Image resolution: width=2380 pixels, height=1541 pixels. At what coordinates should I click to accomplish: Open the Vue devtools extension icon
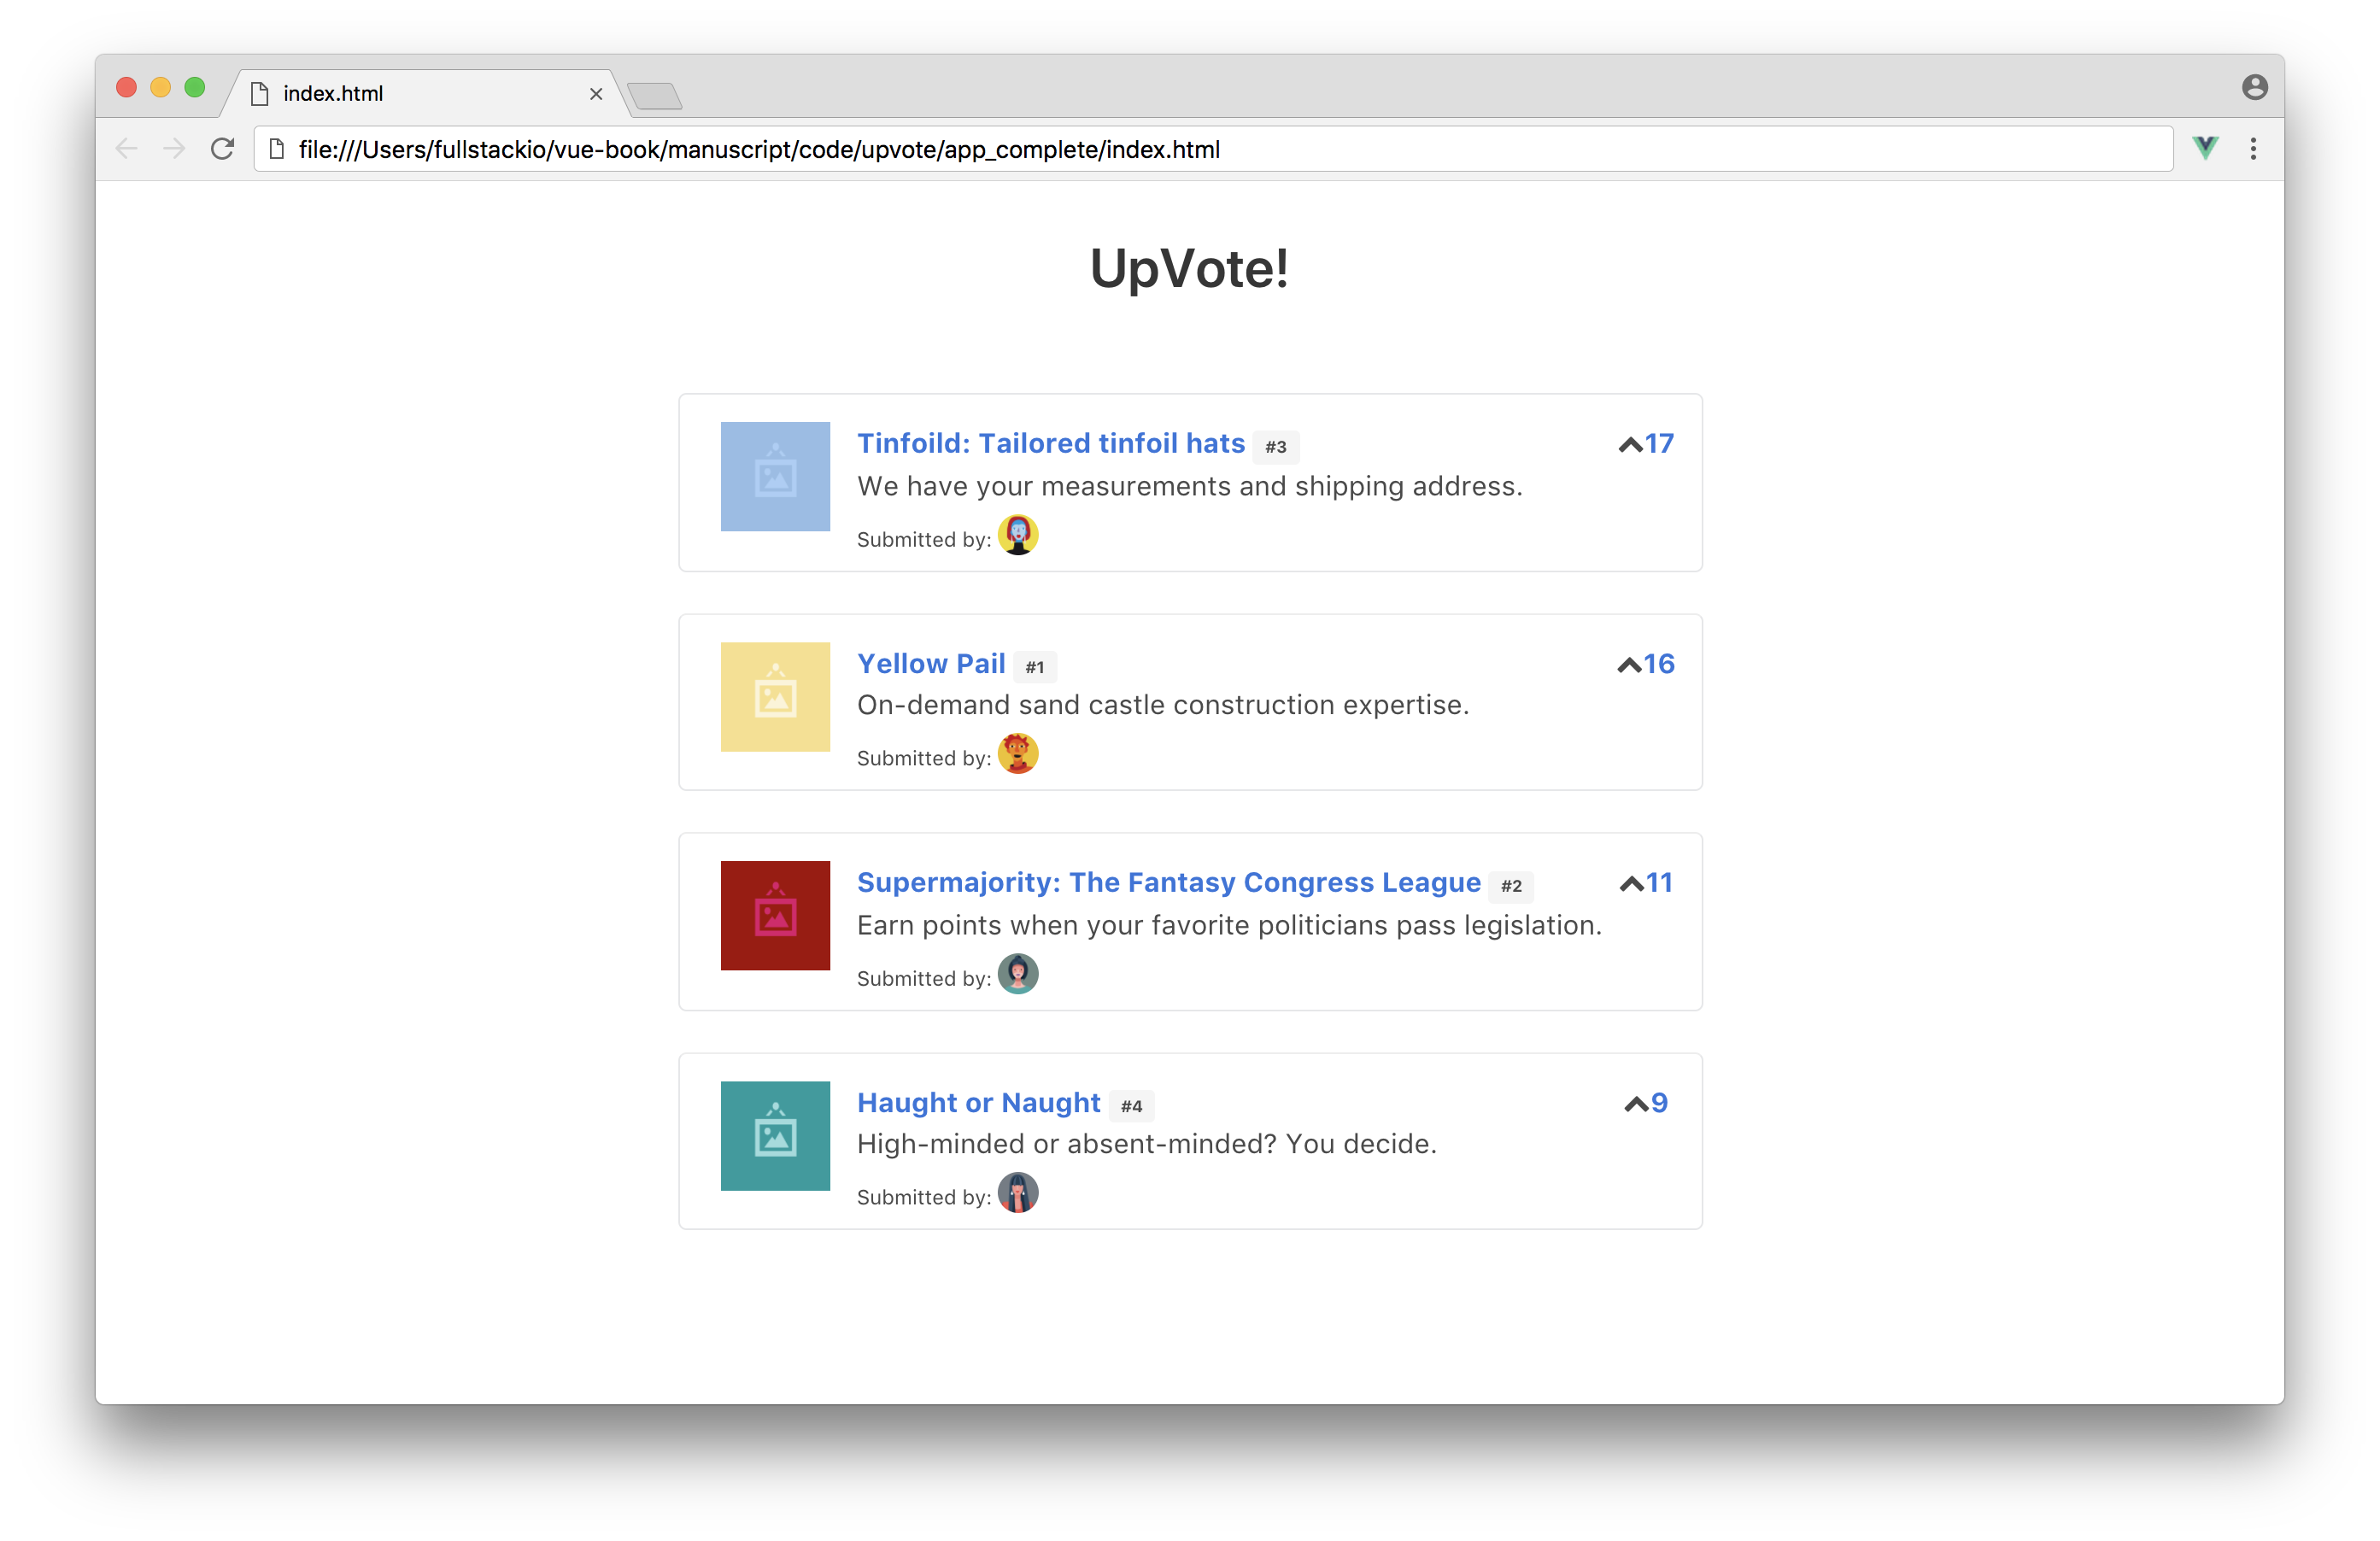(2205, 149)
